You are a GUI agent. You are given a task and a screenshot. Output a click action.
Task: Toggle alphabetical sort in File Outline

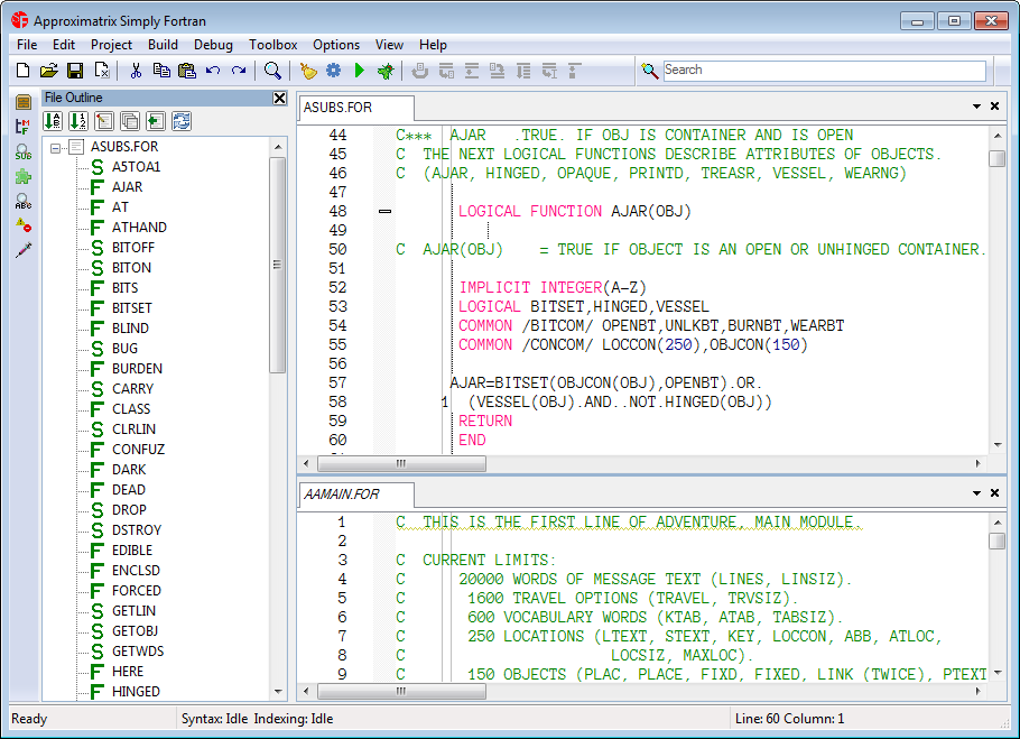click(x=53, y=121)
